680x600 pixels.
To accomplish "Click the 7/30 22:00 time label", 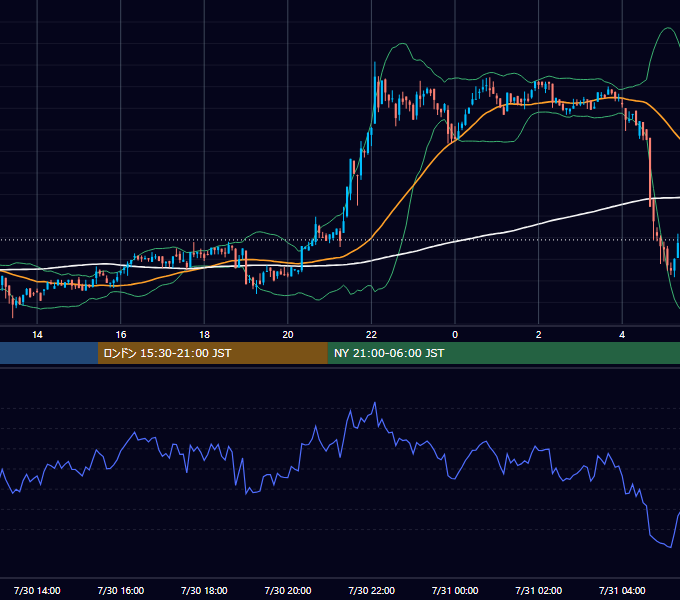I will click(x=372, y=590).
